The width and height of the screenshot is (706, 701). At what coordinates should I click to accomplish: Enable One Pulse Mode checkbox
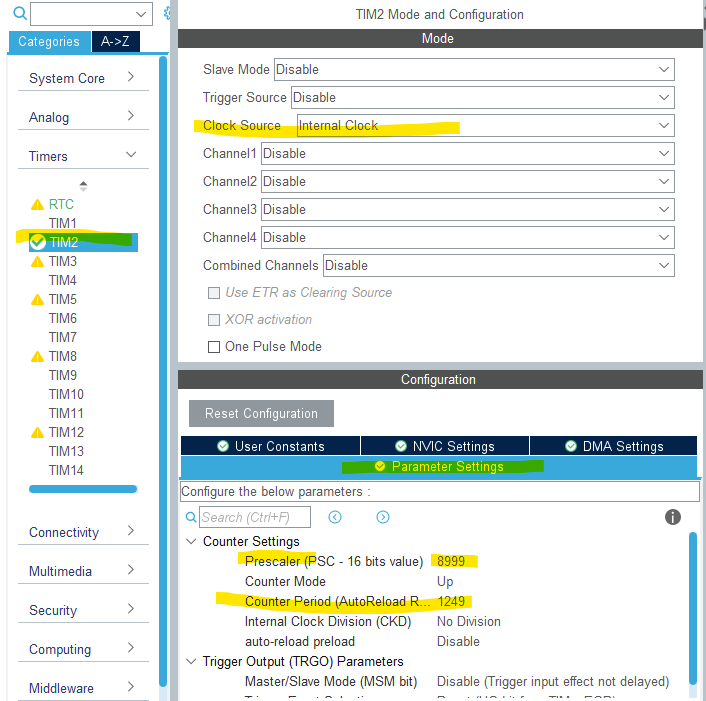214,347
